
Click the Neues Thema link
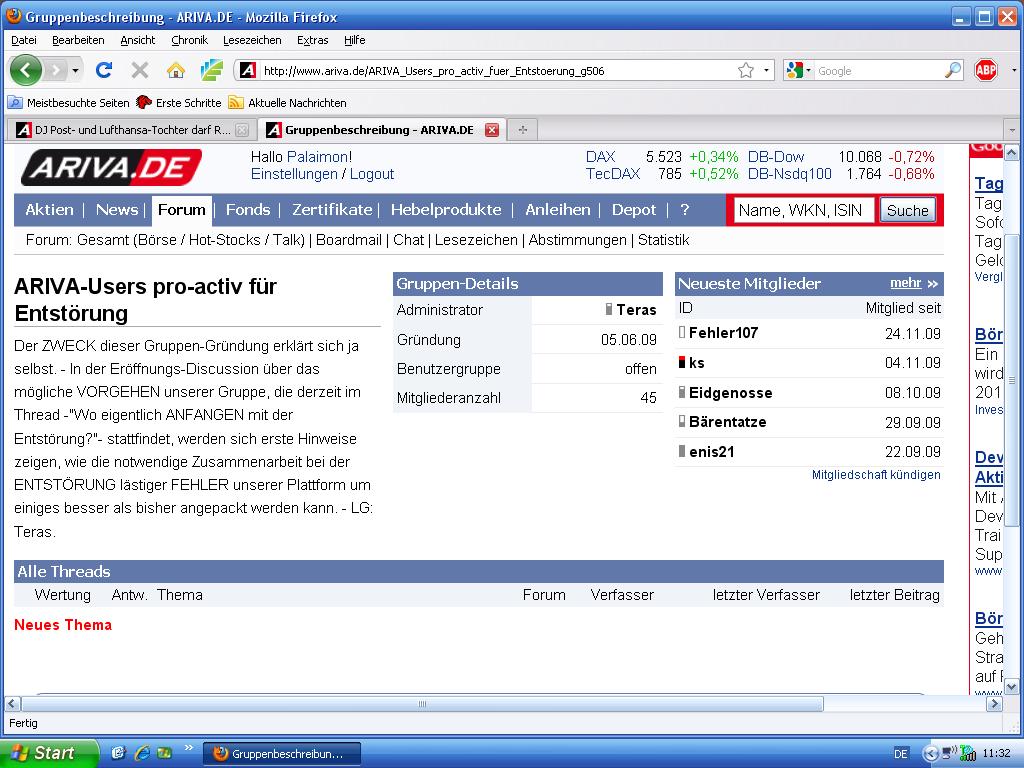tap(63, 625)
